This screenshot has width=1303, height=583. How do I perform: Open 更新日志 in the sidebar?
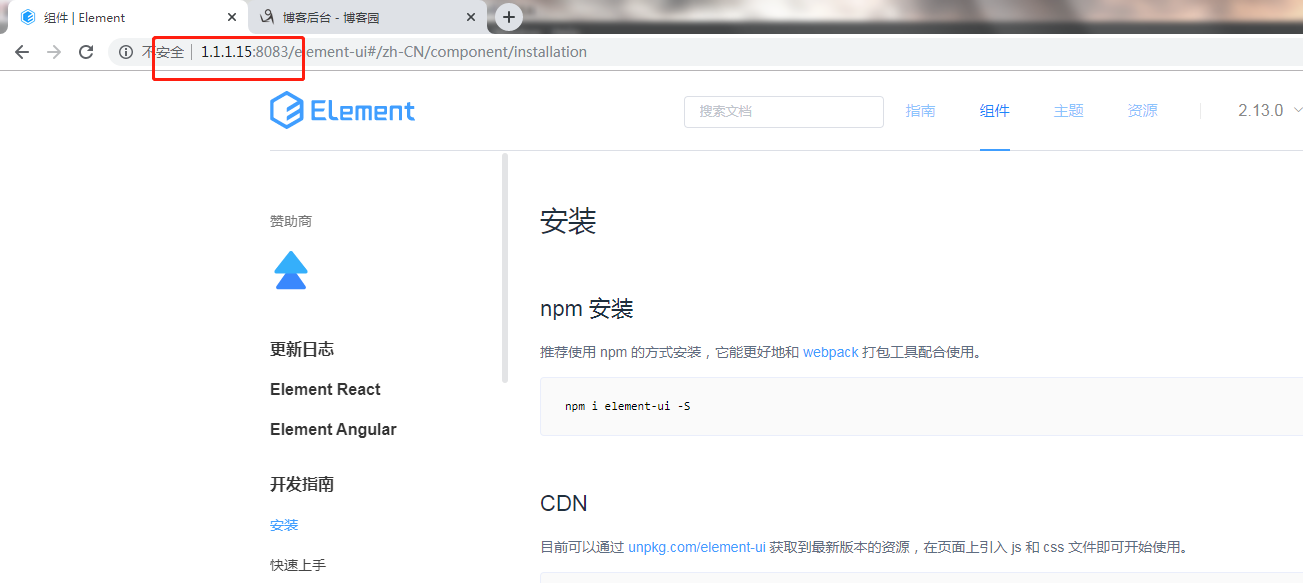[x=302, y=349]
